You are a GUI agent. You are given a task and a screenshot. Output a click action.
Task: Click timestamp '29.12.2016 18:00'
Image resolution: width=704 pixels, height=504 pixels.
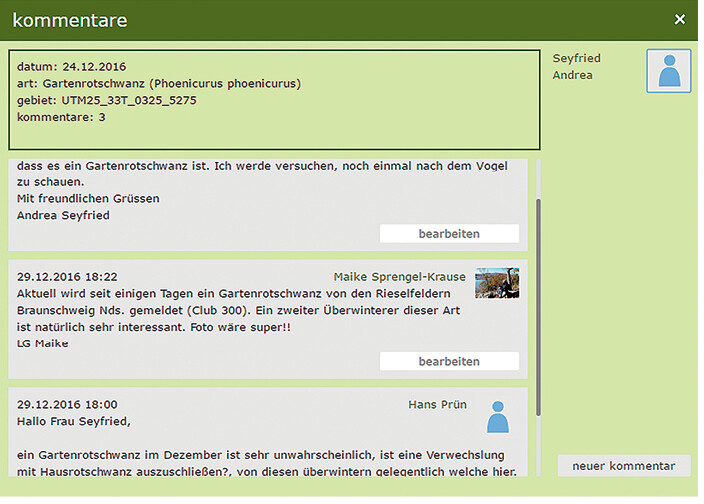[x=67, y=404]
